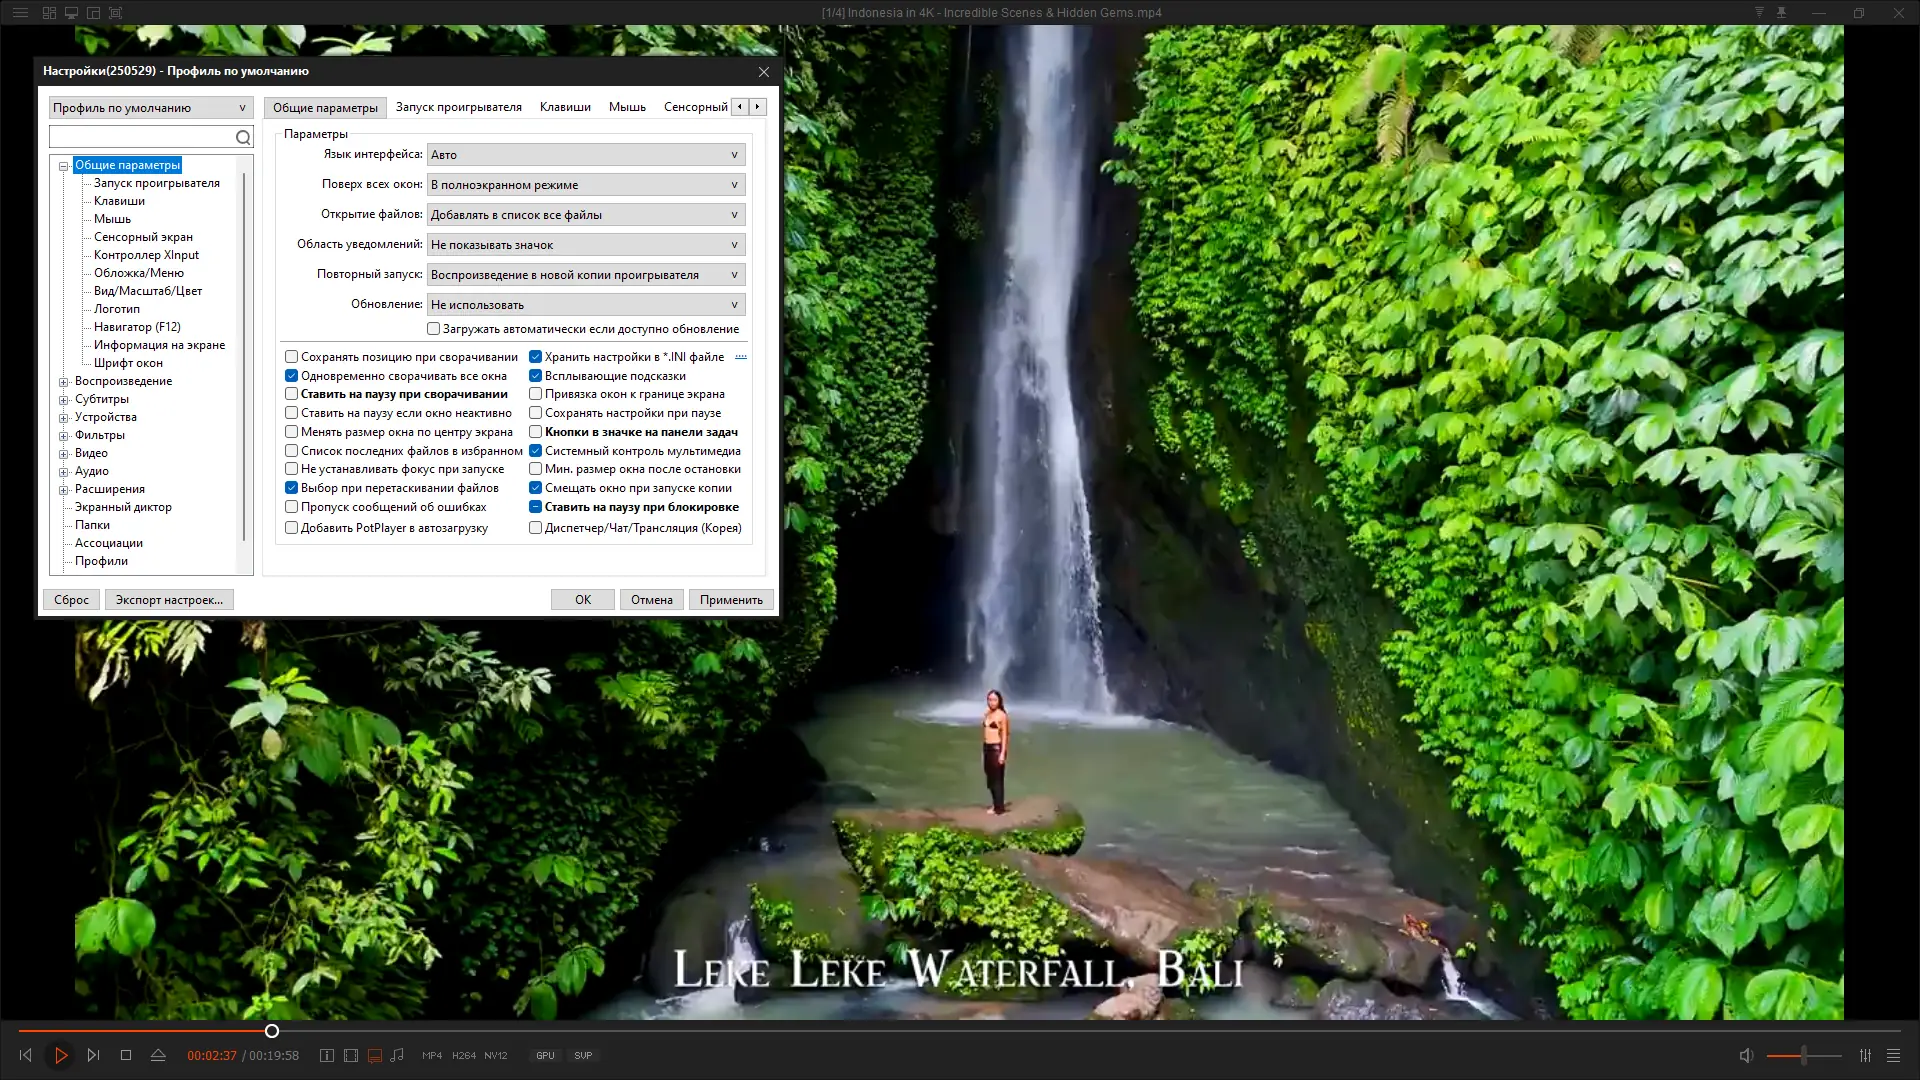Toggle the pin always-on-top icon
Viewport: 1920px width, 1080px height.
click(x=1781, y=13)
